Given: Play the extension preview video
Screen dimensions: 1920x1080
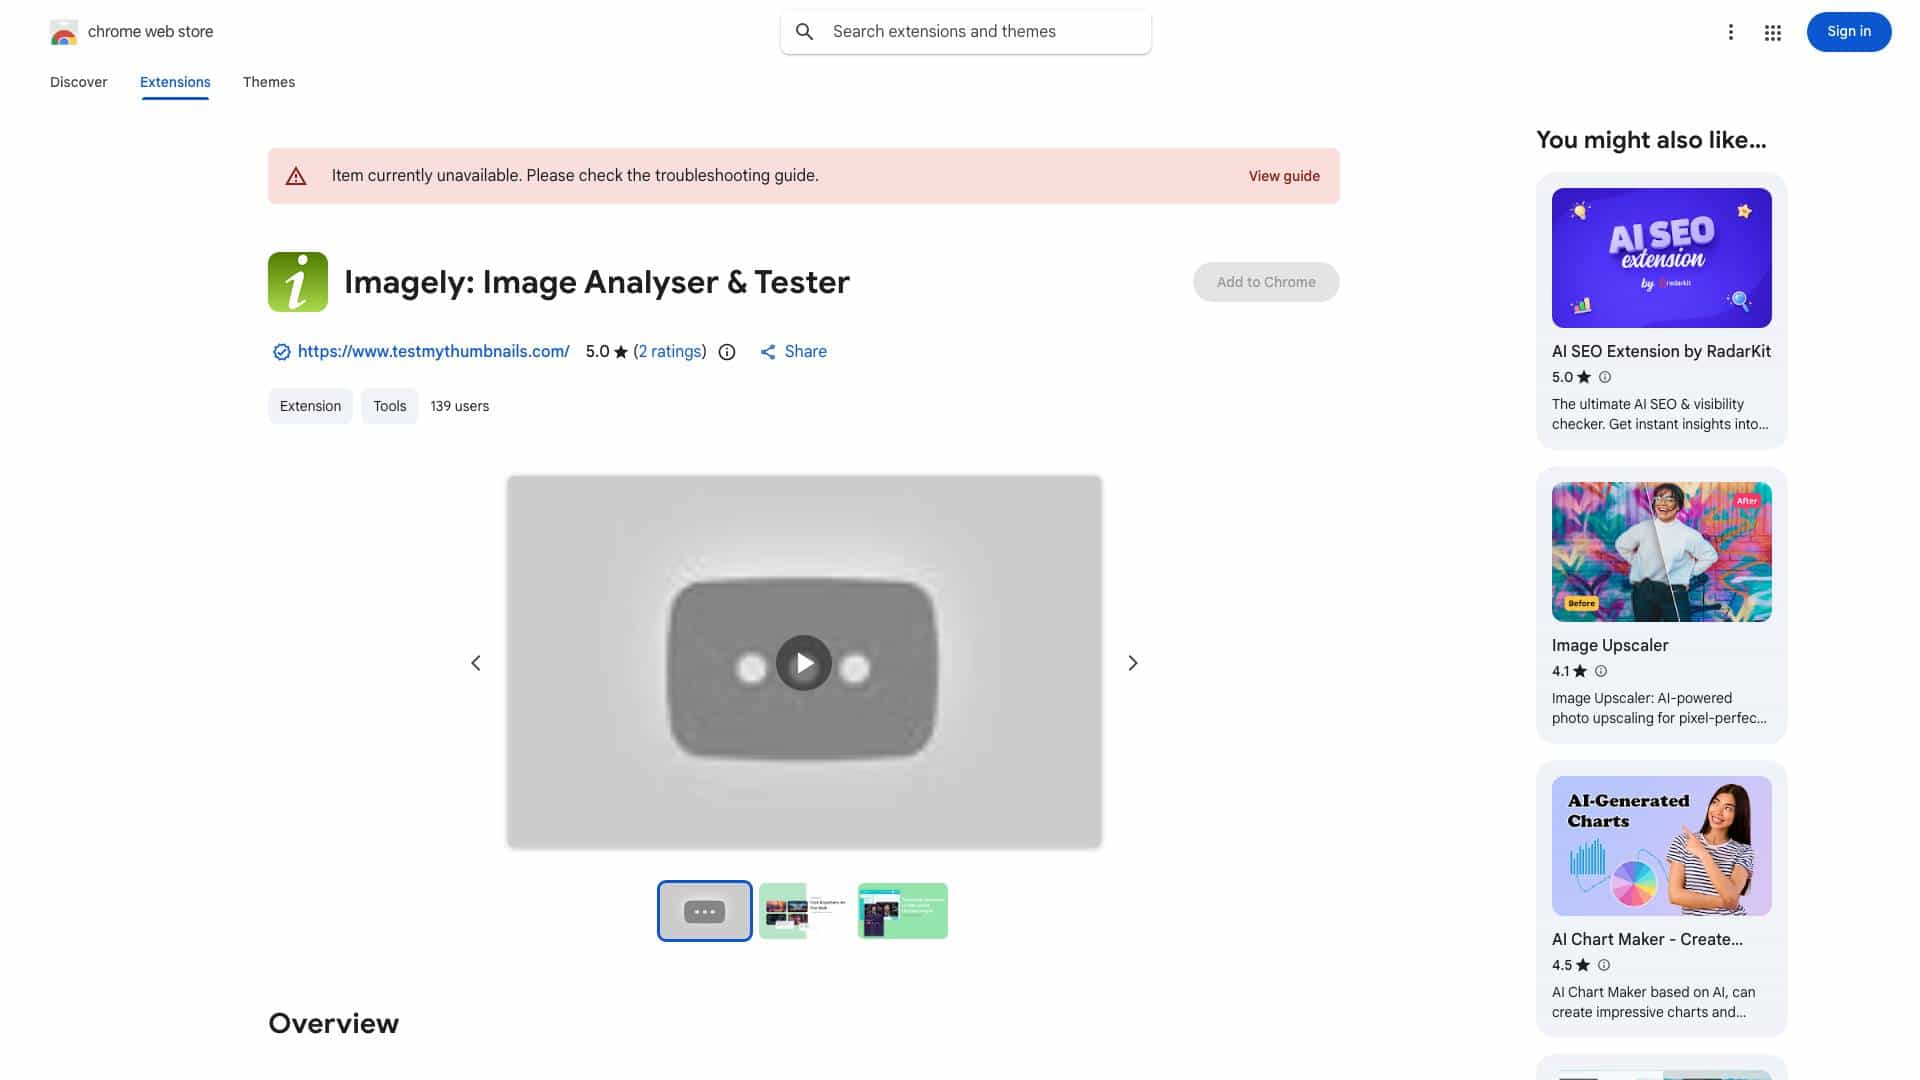Looking at the screenshot, I should (804, 663).
